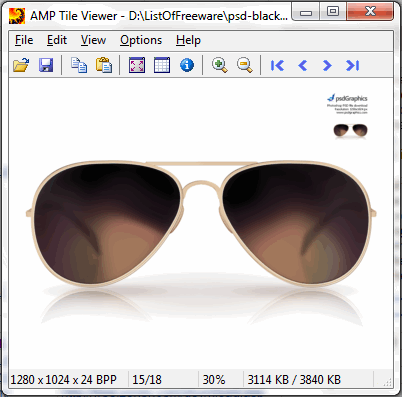Copy the image with the Copy icon

(x=79, y=65)
